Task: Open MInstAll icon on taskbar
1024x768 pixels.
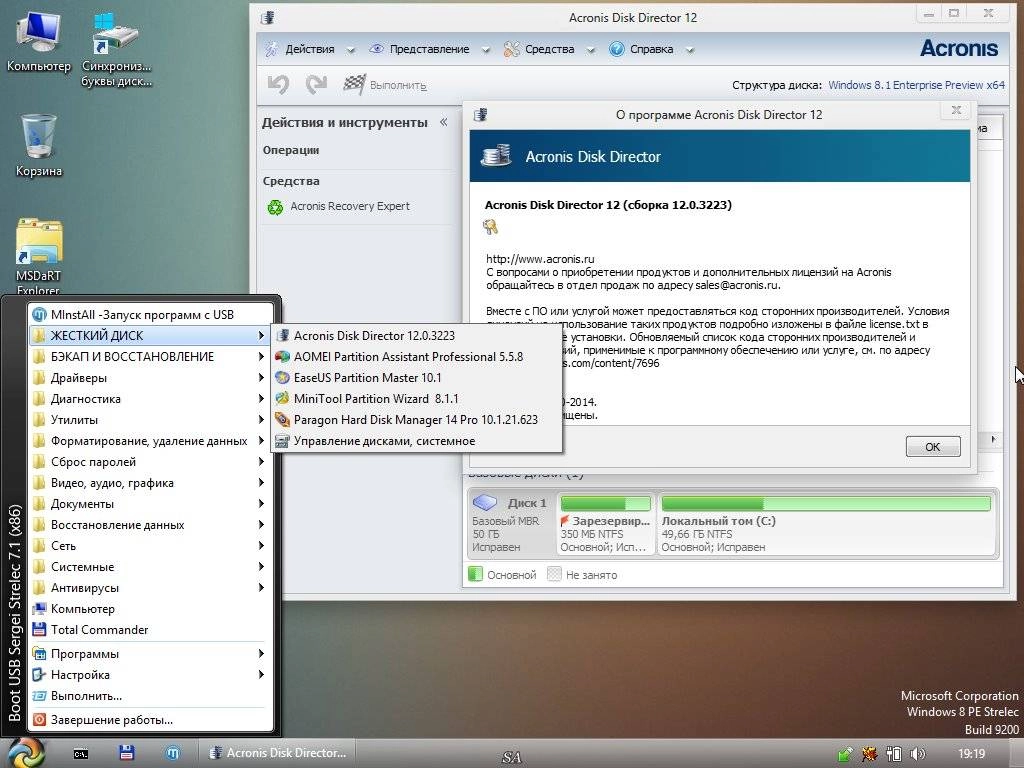Action: [x=172, y=753]
